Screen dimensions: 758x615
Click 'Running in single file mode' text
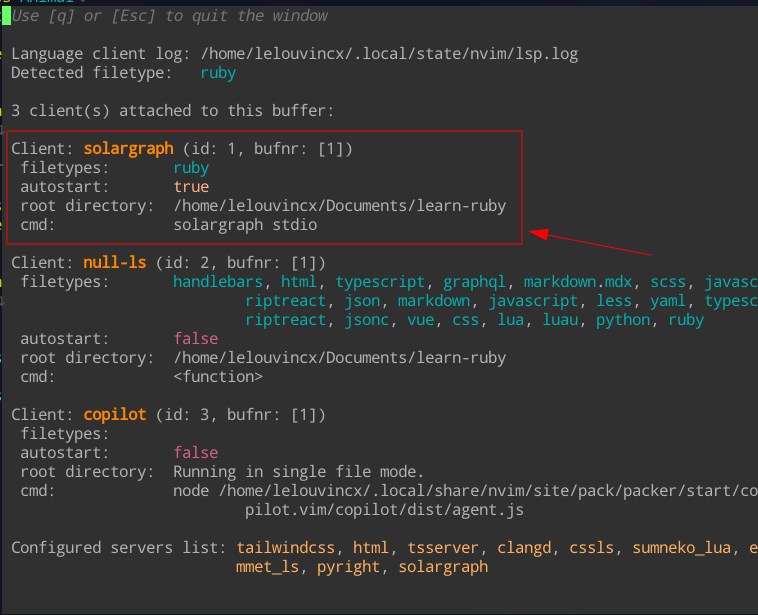point(299,472)
